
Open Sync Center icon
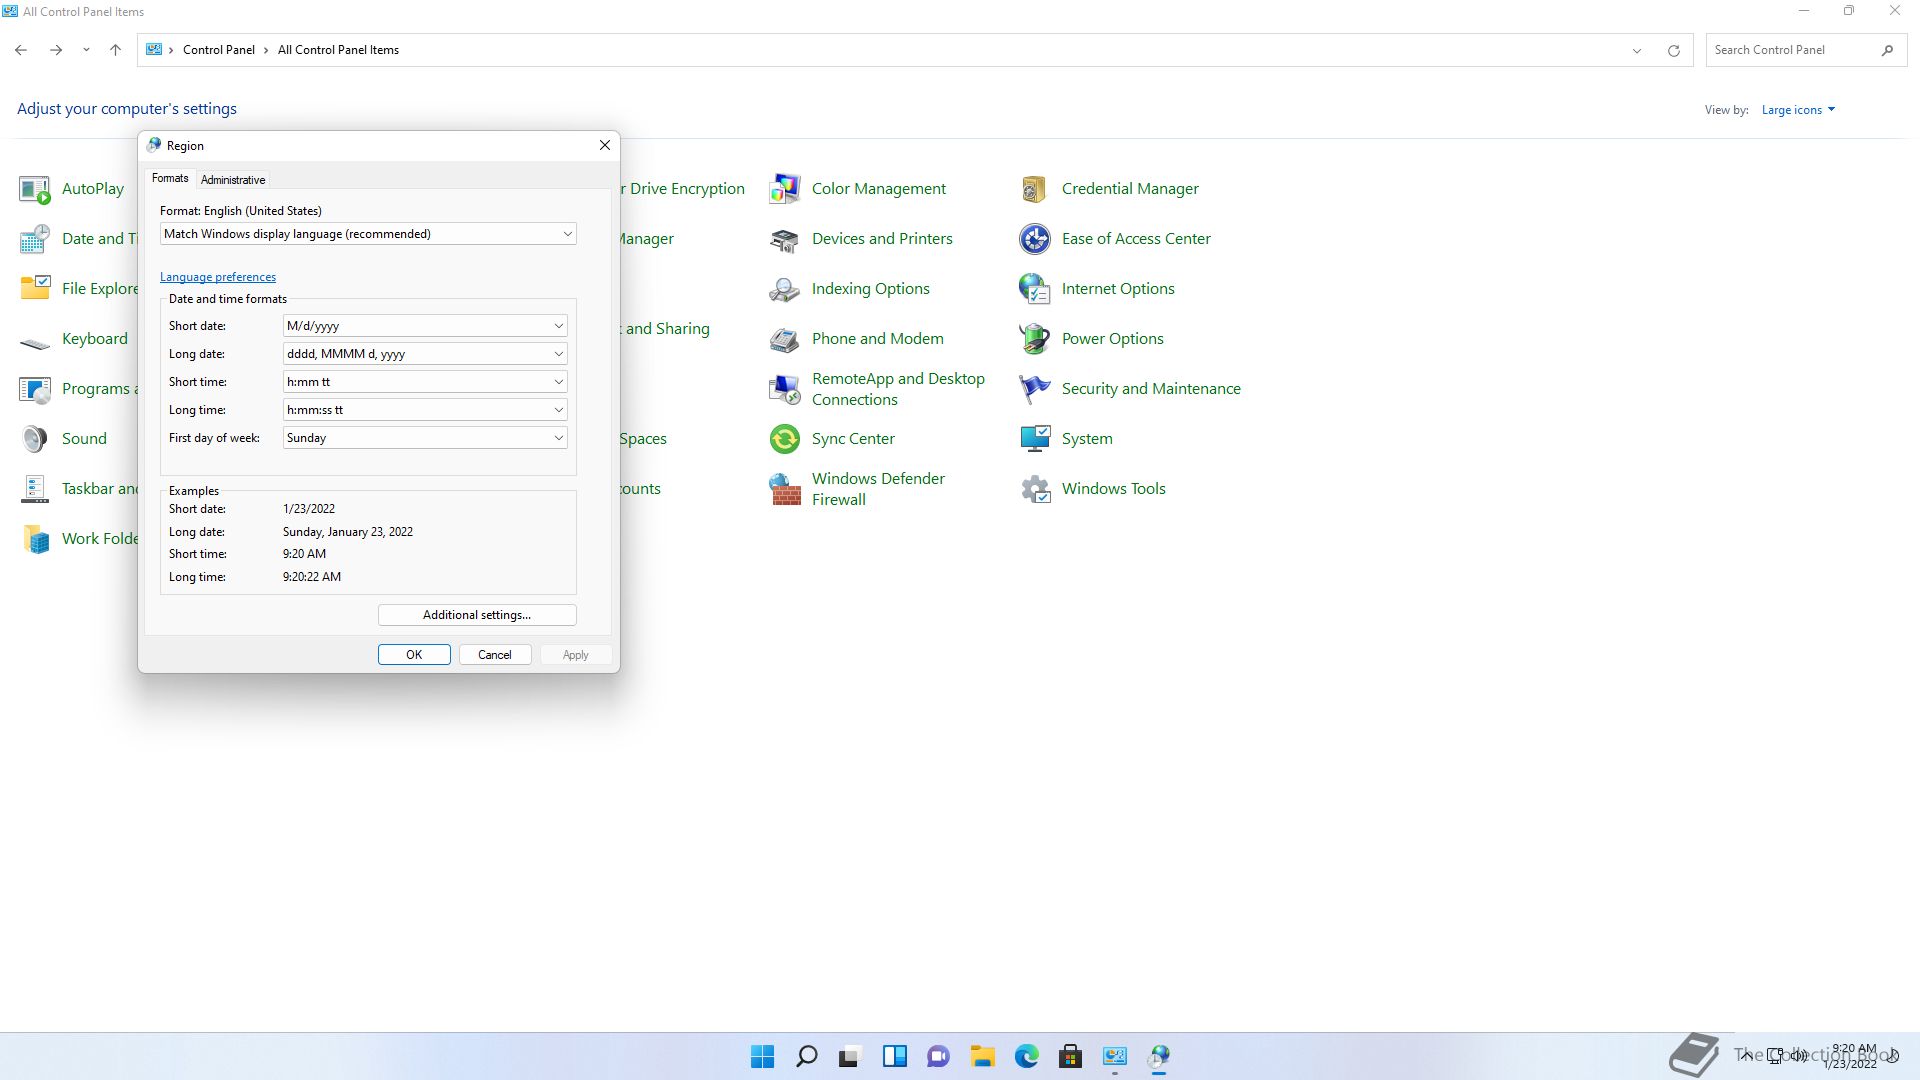785,439
